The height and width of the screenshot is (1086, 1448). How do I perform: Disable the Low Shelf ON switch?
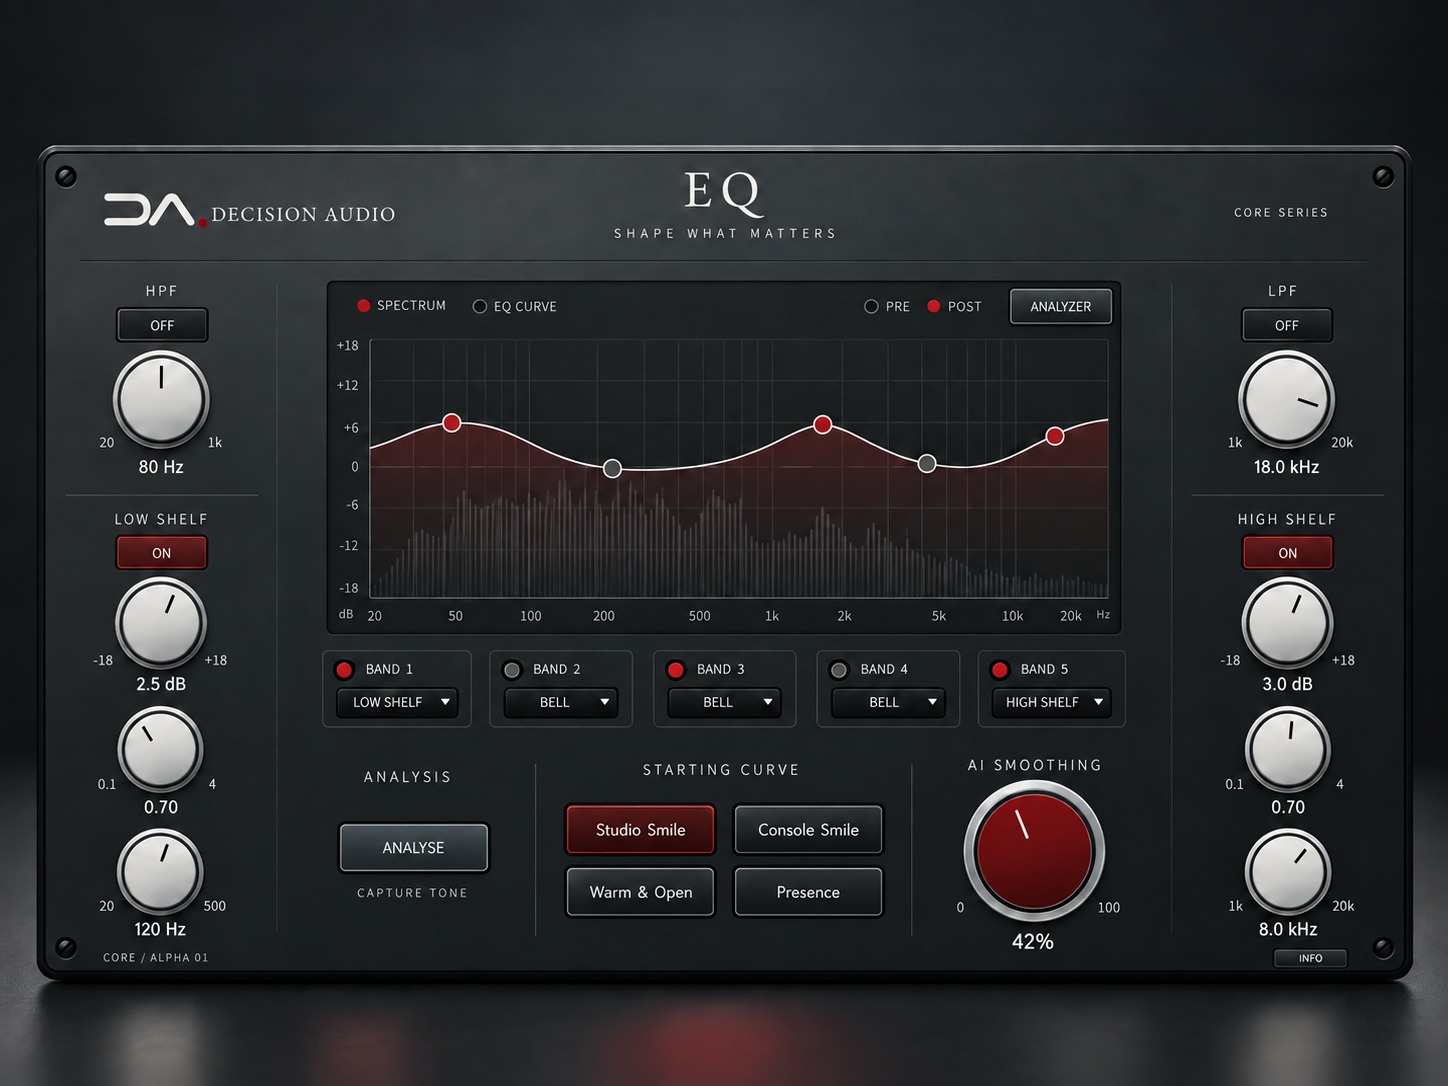tap(162, 553)
